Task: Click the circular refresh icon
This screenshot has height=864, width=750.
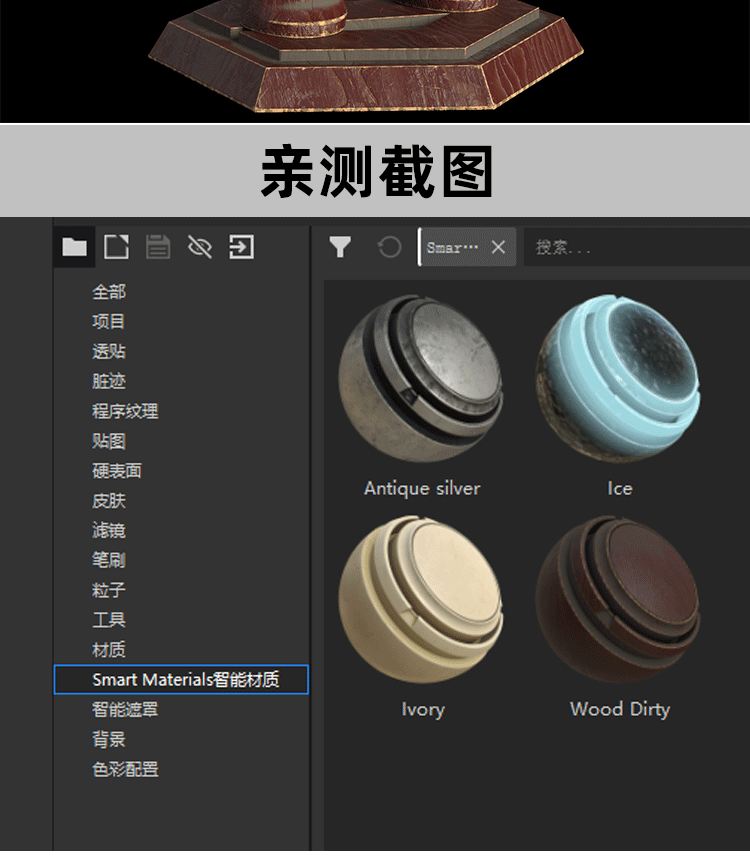Action: [x=390, y=247]
